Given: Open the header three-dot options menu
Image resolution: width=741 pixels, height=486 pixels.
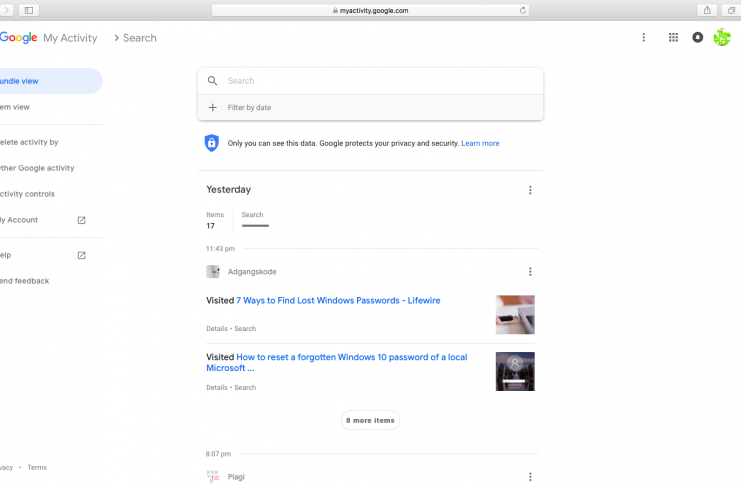Looking at the screenshot, I should pyautogui.click(x=644, y=37).
